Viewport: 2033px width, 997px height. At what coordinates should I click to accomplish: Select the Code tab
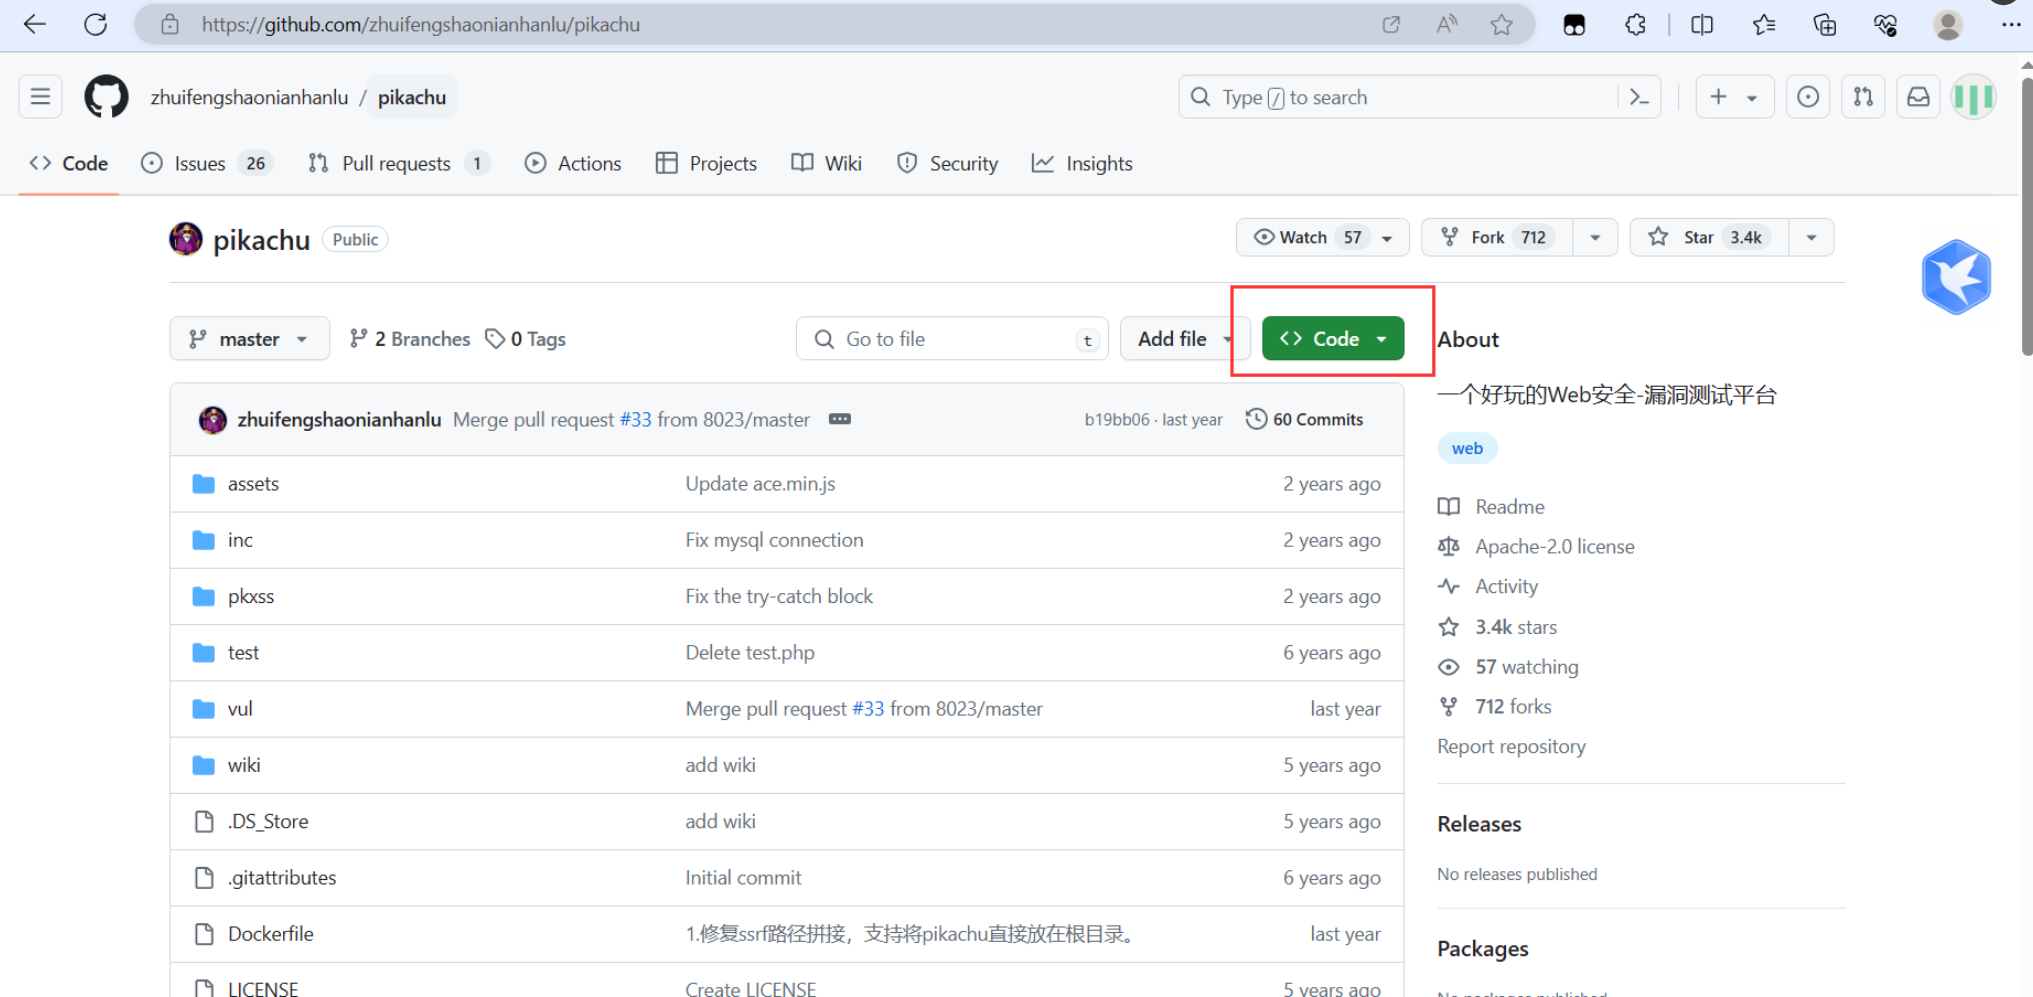[69, 163]
